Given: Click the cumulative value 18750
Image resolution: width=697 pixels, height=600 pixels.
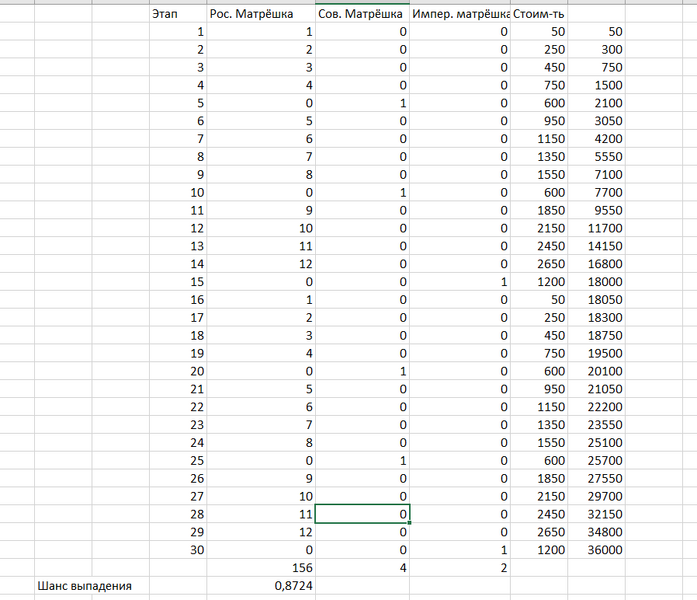Looking at the screenshot, I should click(x=596, y=336).
